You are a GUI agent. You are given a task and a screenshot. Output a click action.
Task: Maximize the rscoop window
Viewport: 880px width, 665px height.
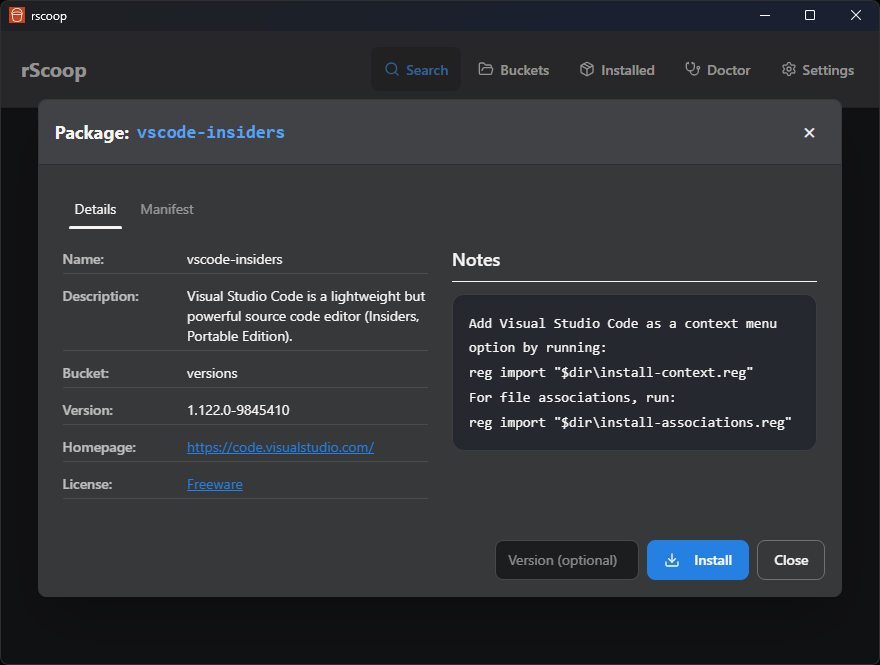tap(809, 15)
